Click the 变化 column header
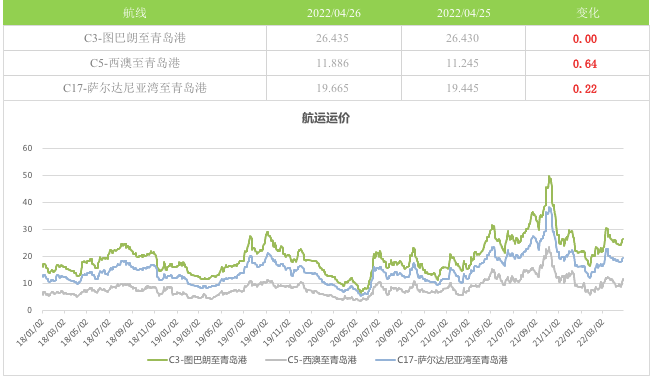Image resolution: width=654 pixels, height=386 pixels. point(588,13)
